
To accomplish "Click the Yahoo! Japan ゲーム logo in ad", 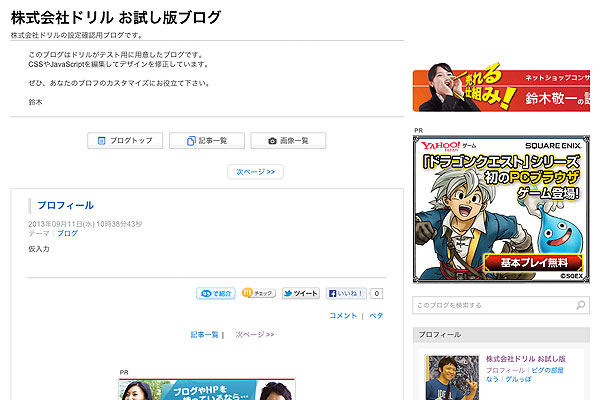I will pyautogui.click(x=448, y=146).
